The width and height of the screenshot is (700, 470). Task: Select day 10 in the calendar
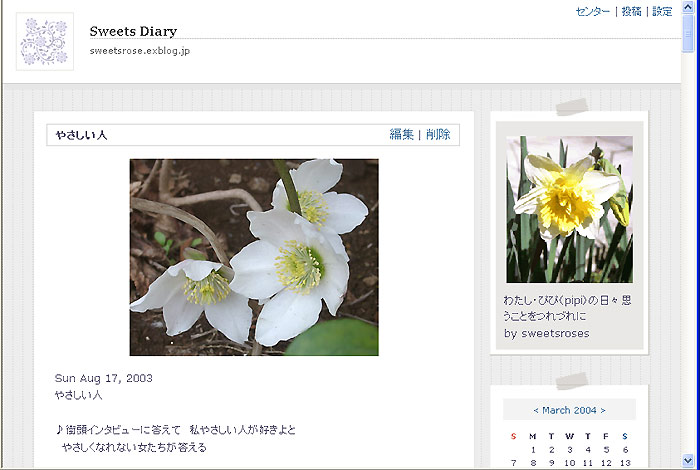(569, 463)
